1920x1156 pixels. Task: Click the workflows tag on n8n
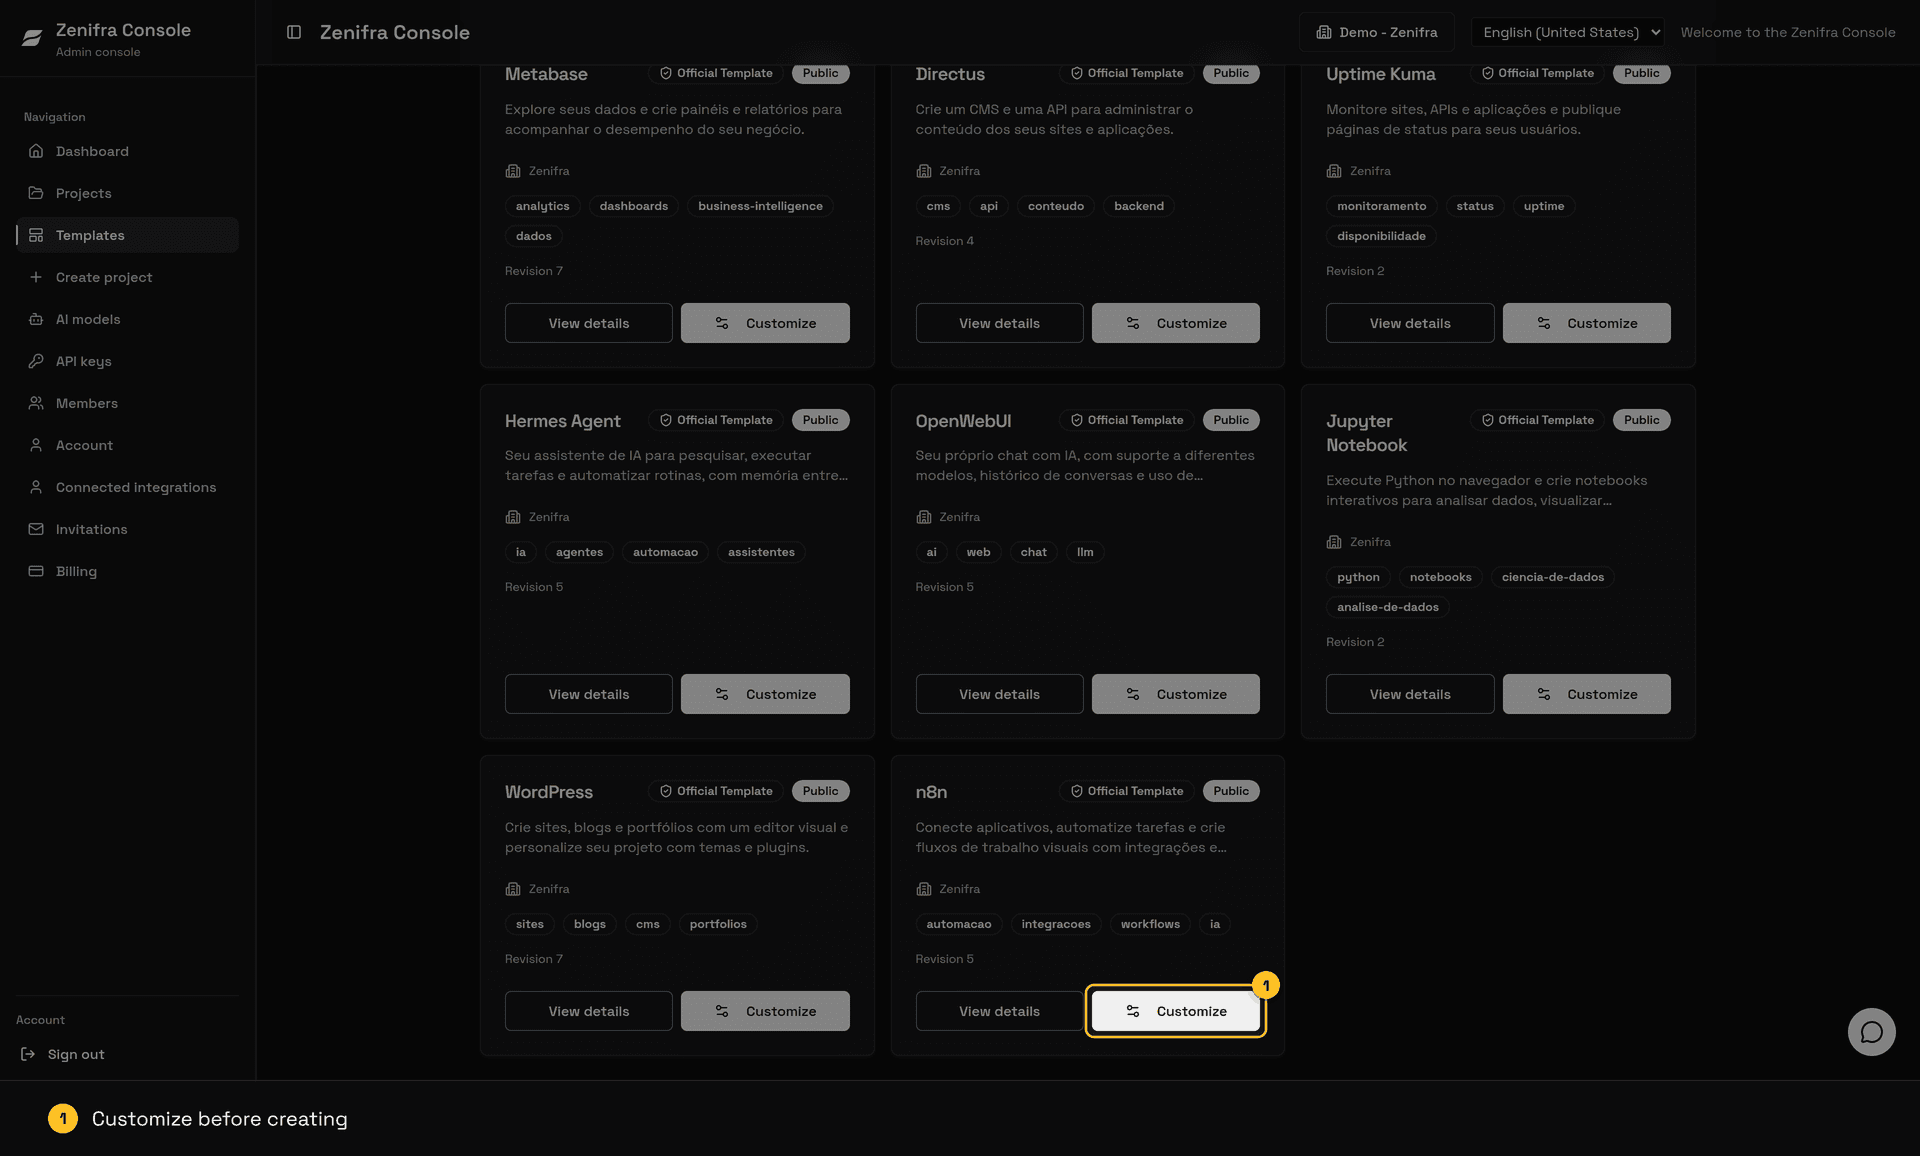(x=1150, y=924)
